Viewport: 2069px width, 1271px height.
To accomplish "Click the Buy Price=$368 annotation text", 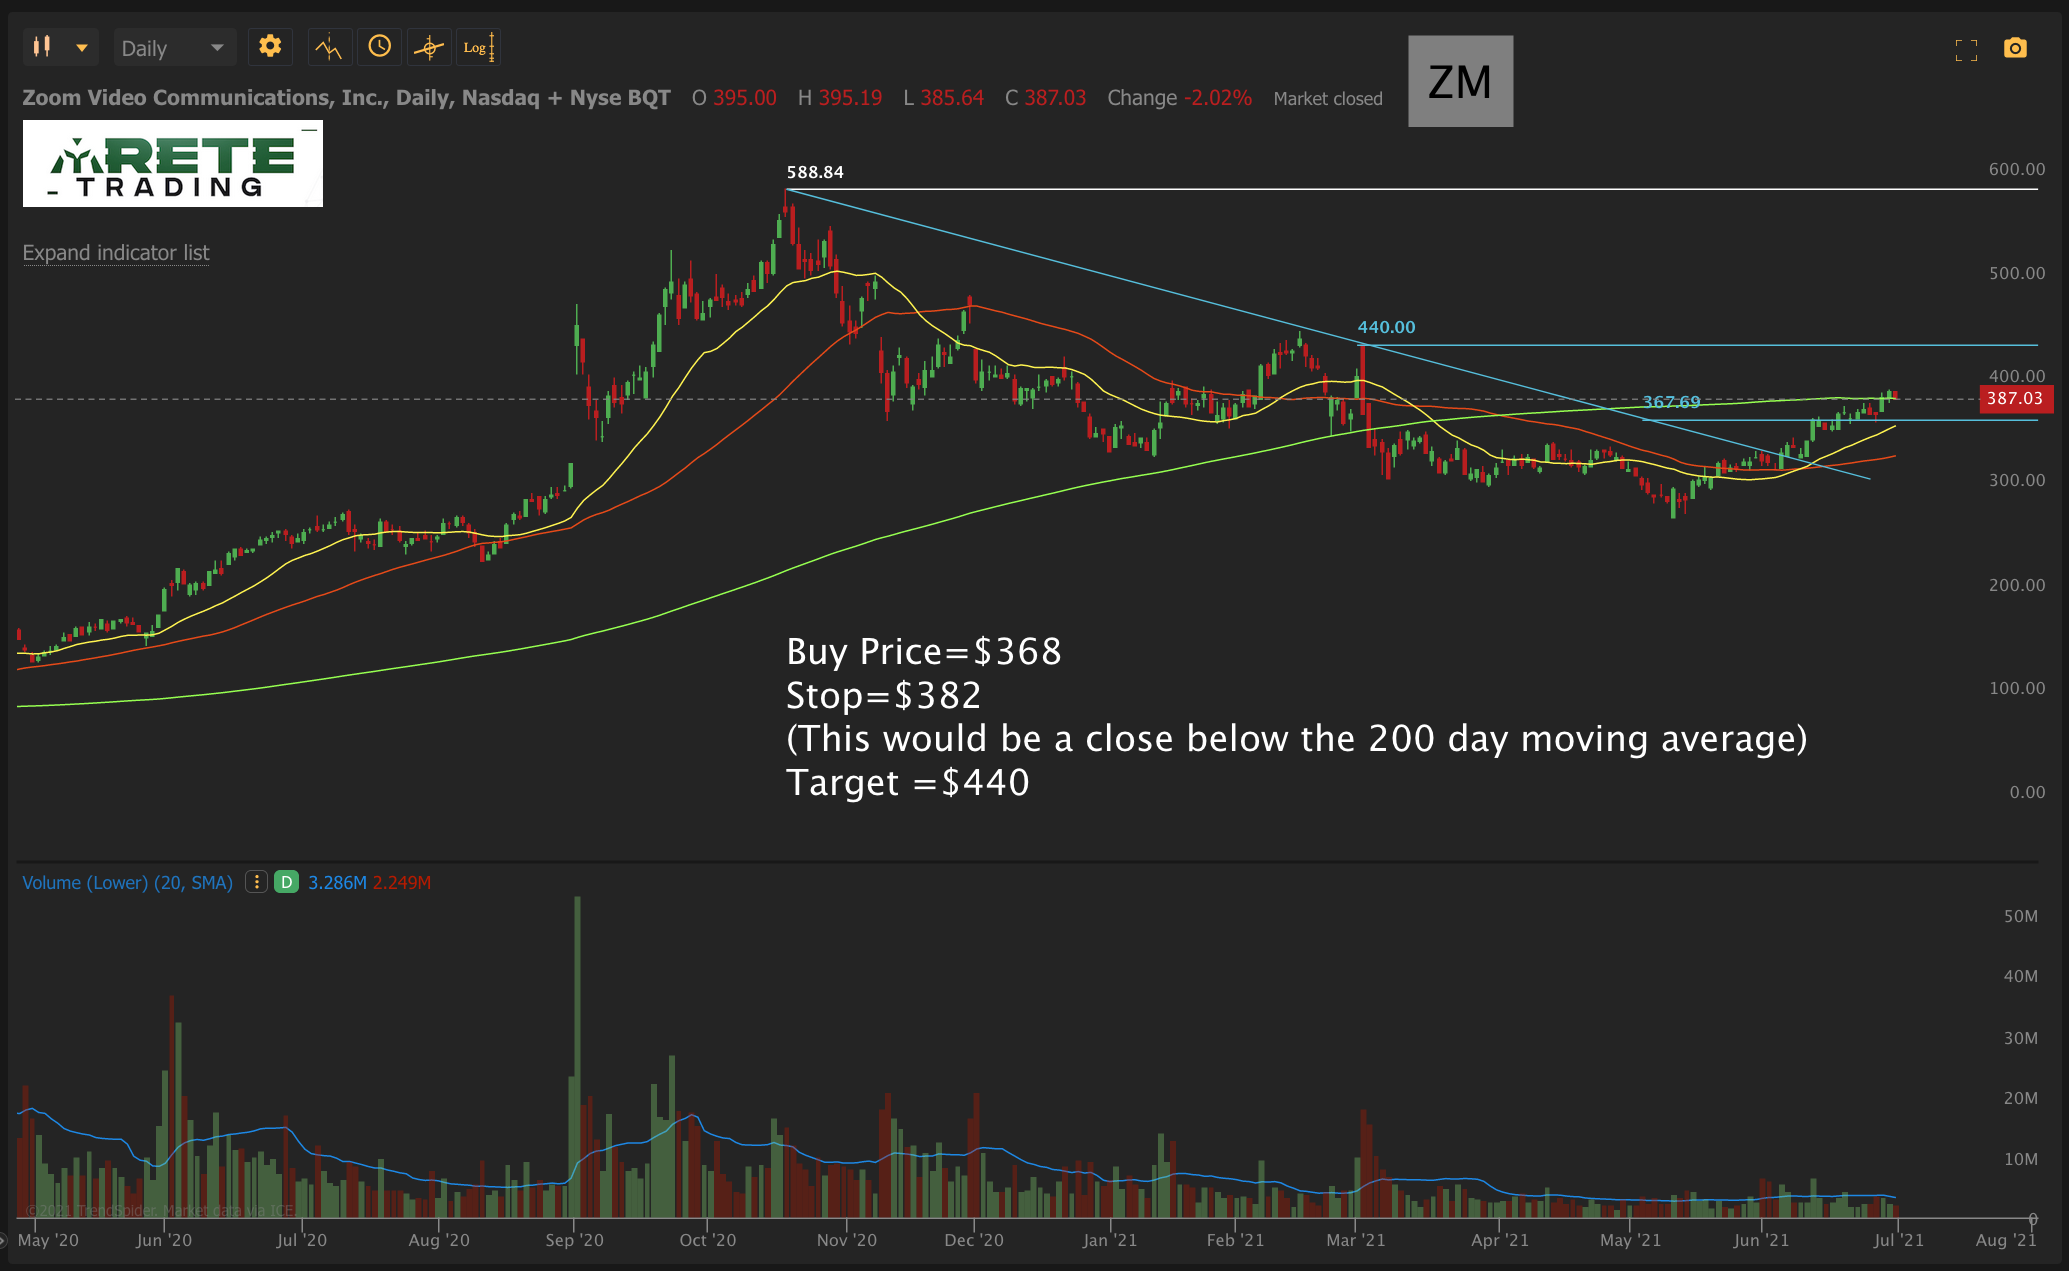I will 924,651.
